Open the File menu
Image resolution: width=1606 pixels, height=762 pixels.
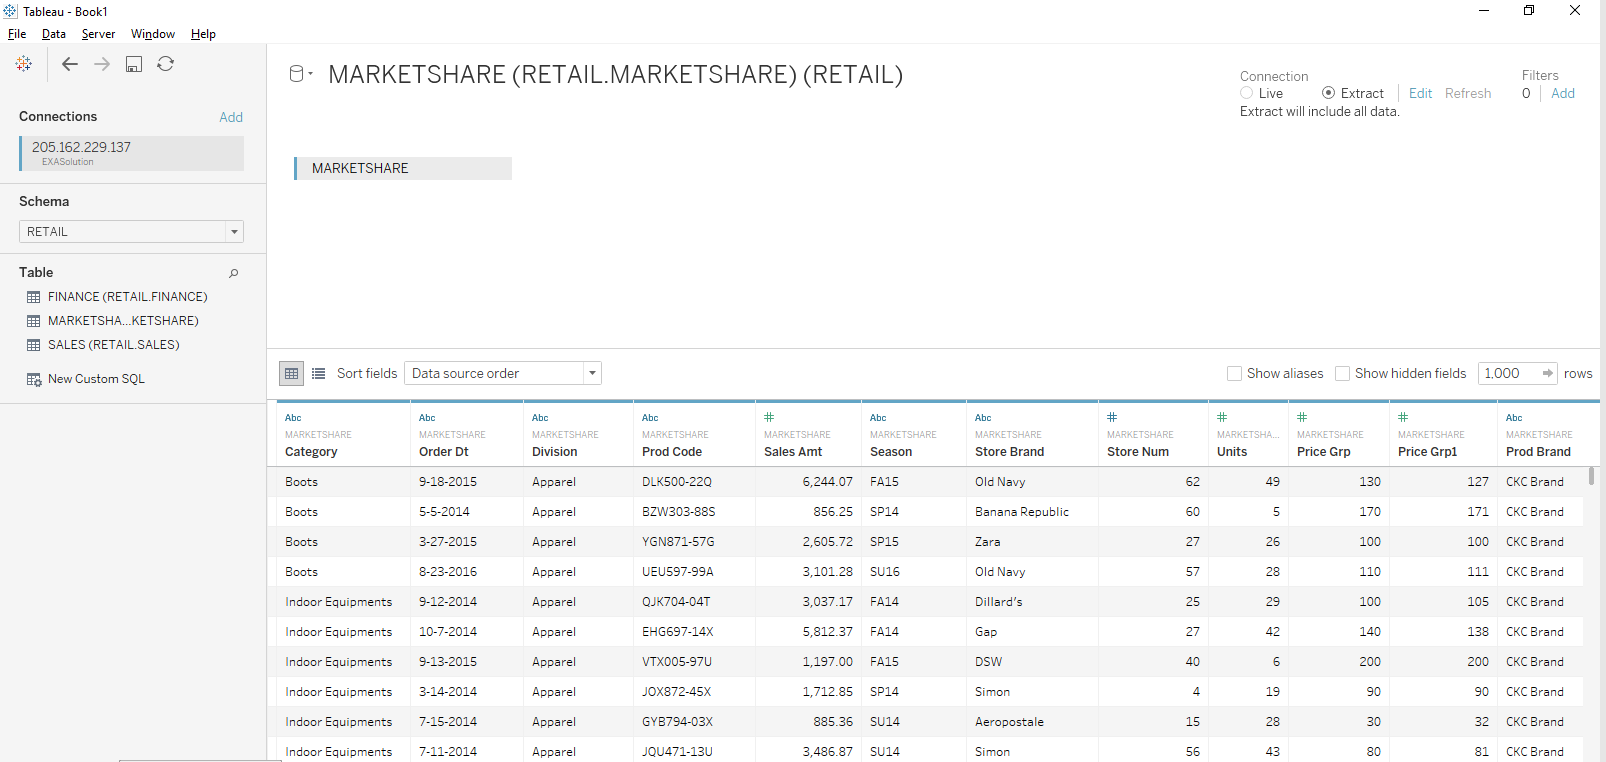click(17, 34)
